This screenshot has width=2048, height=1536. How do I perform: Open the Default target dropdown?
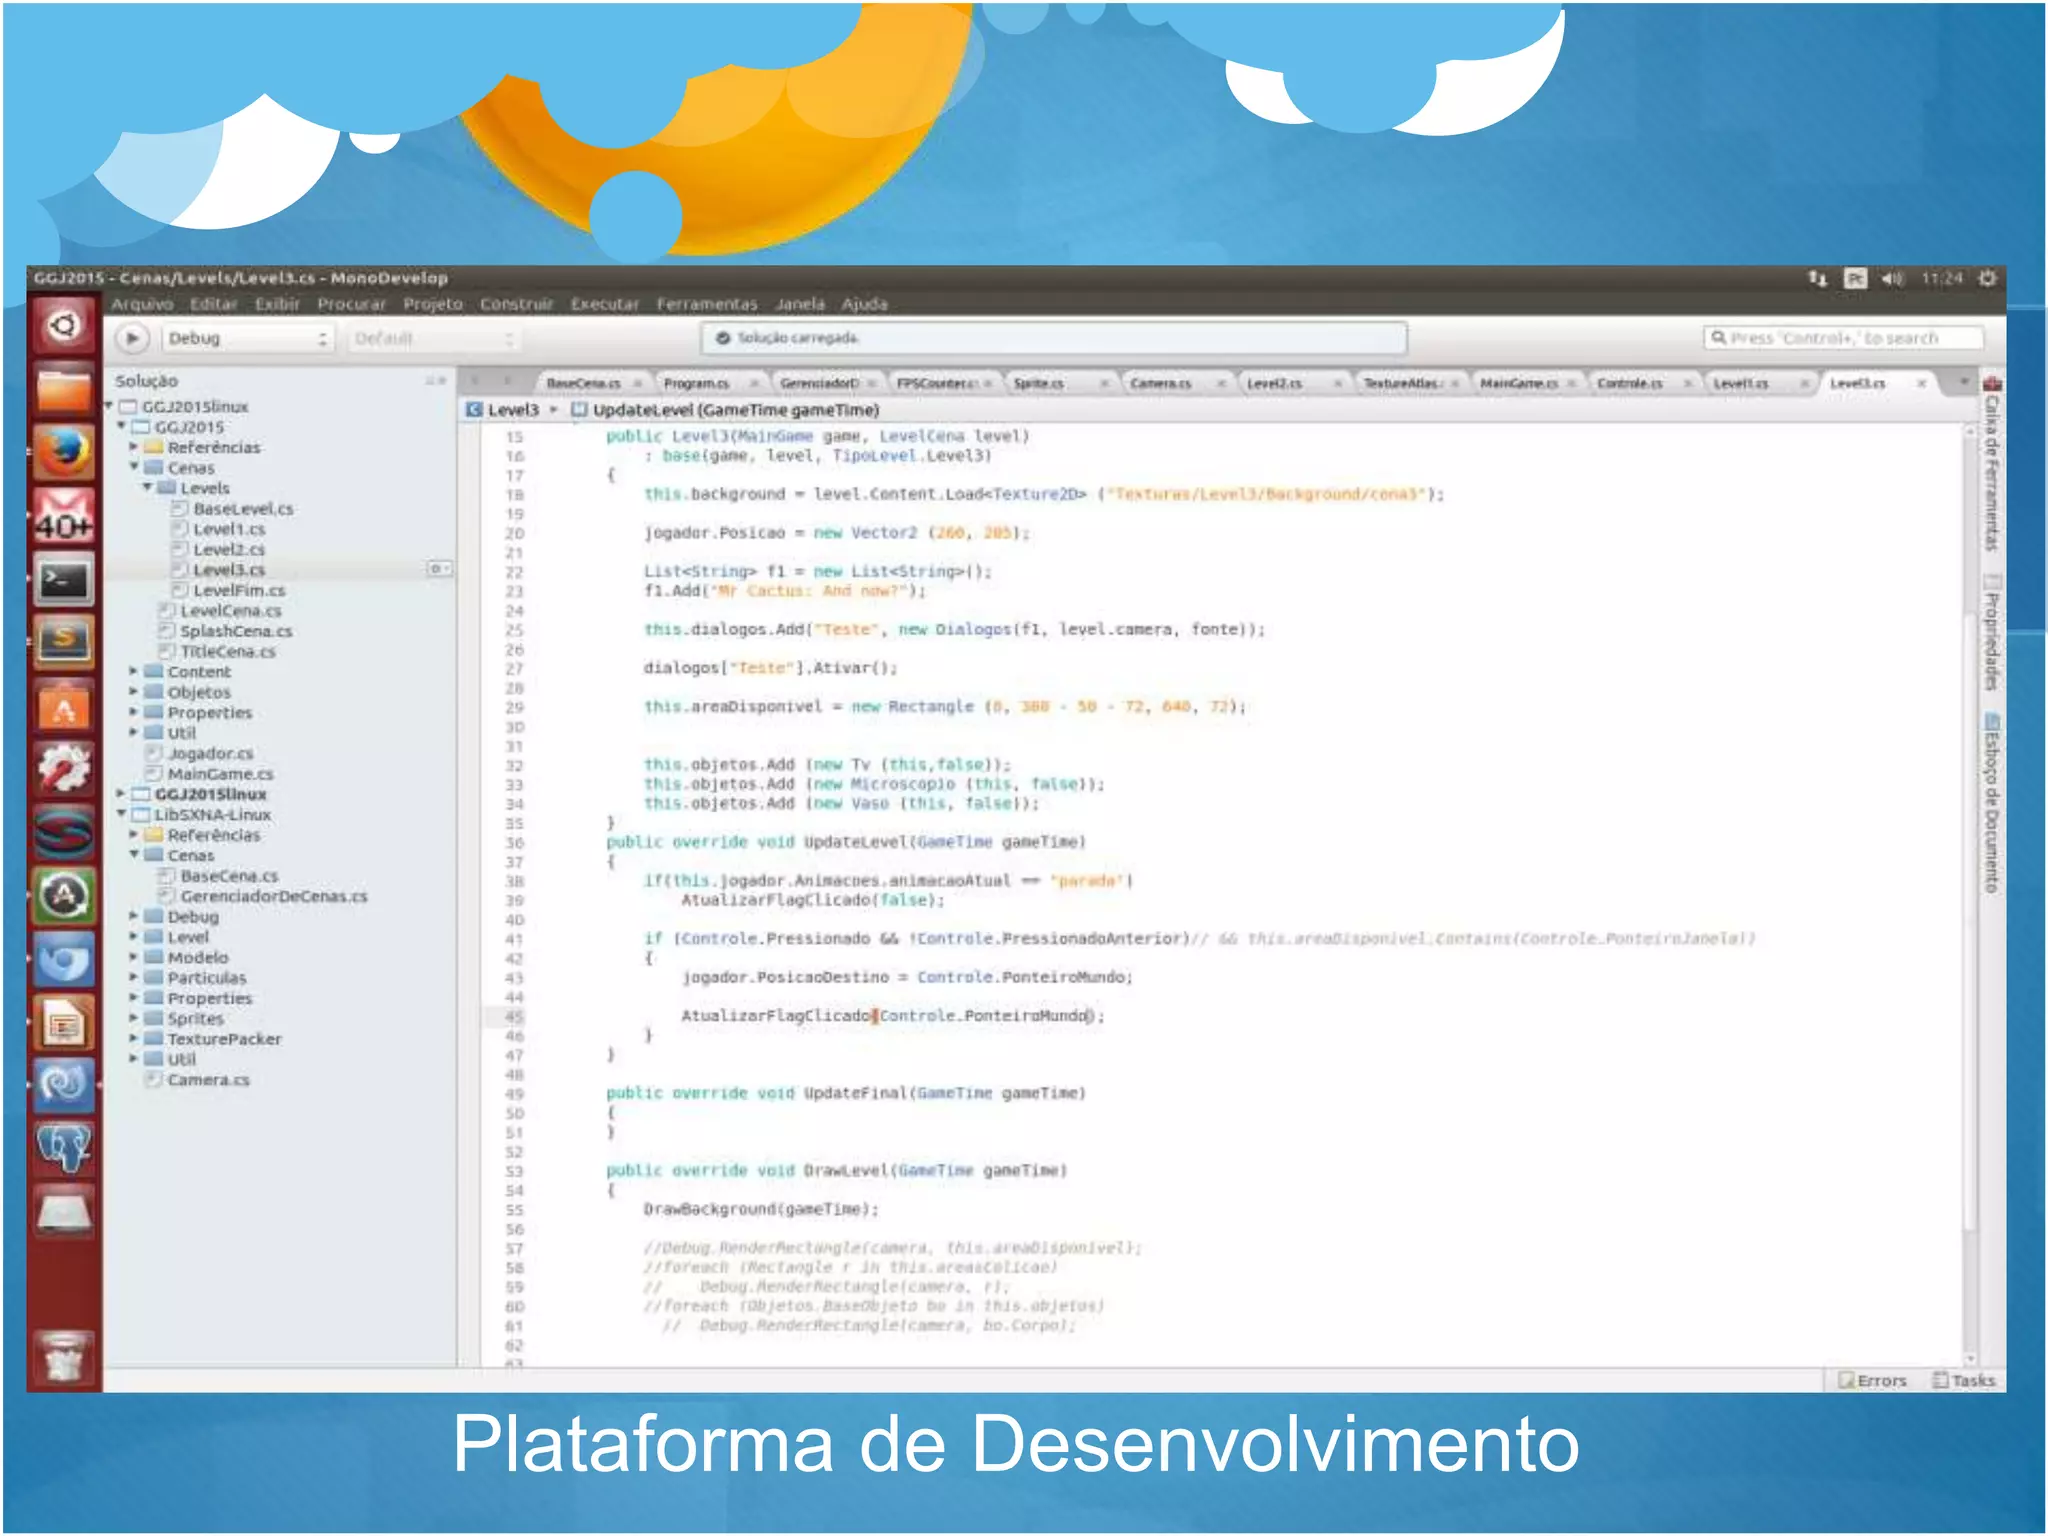tap(433, 338)
